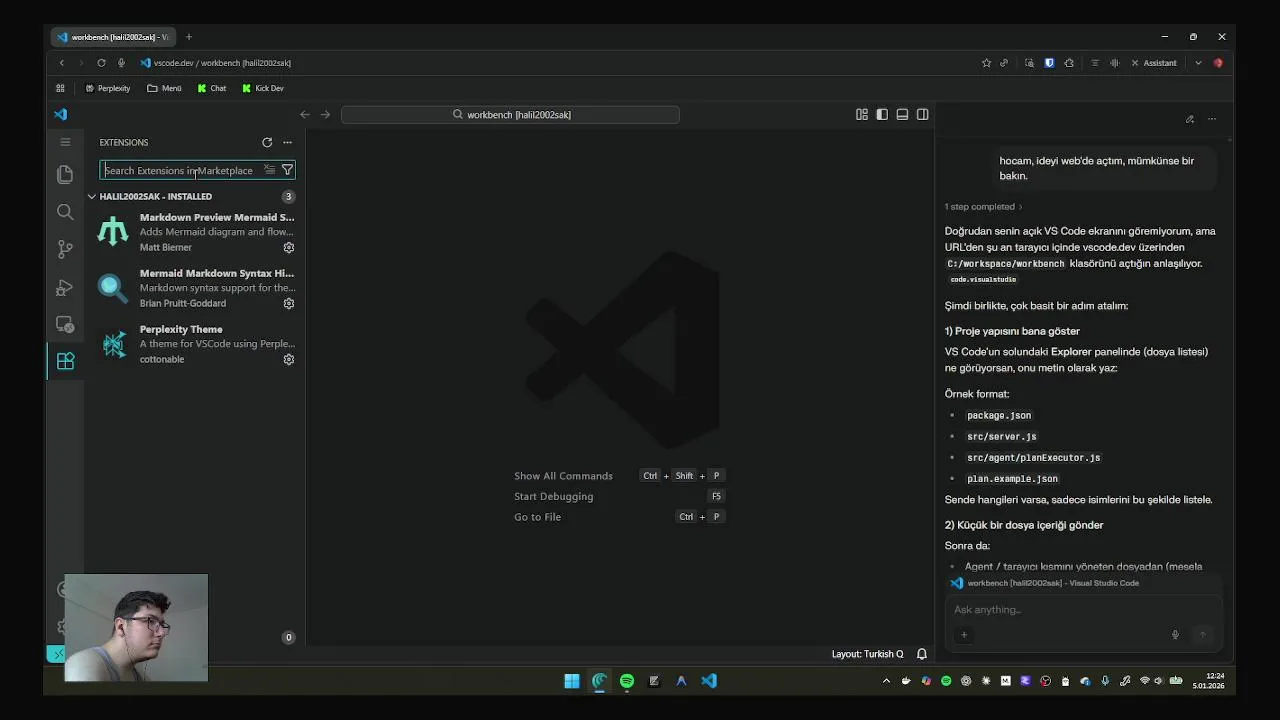This screenshot has width=1280, height=720.
Task: Toggle secondary side bar visibility
Action: pyautogui.click(x=922, y=114)
